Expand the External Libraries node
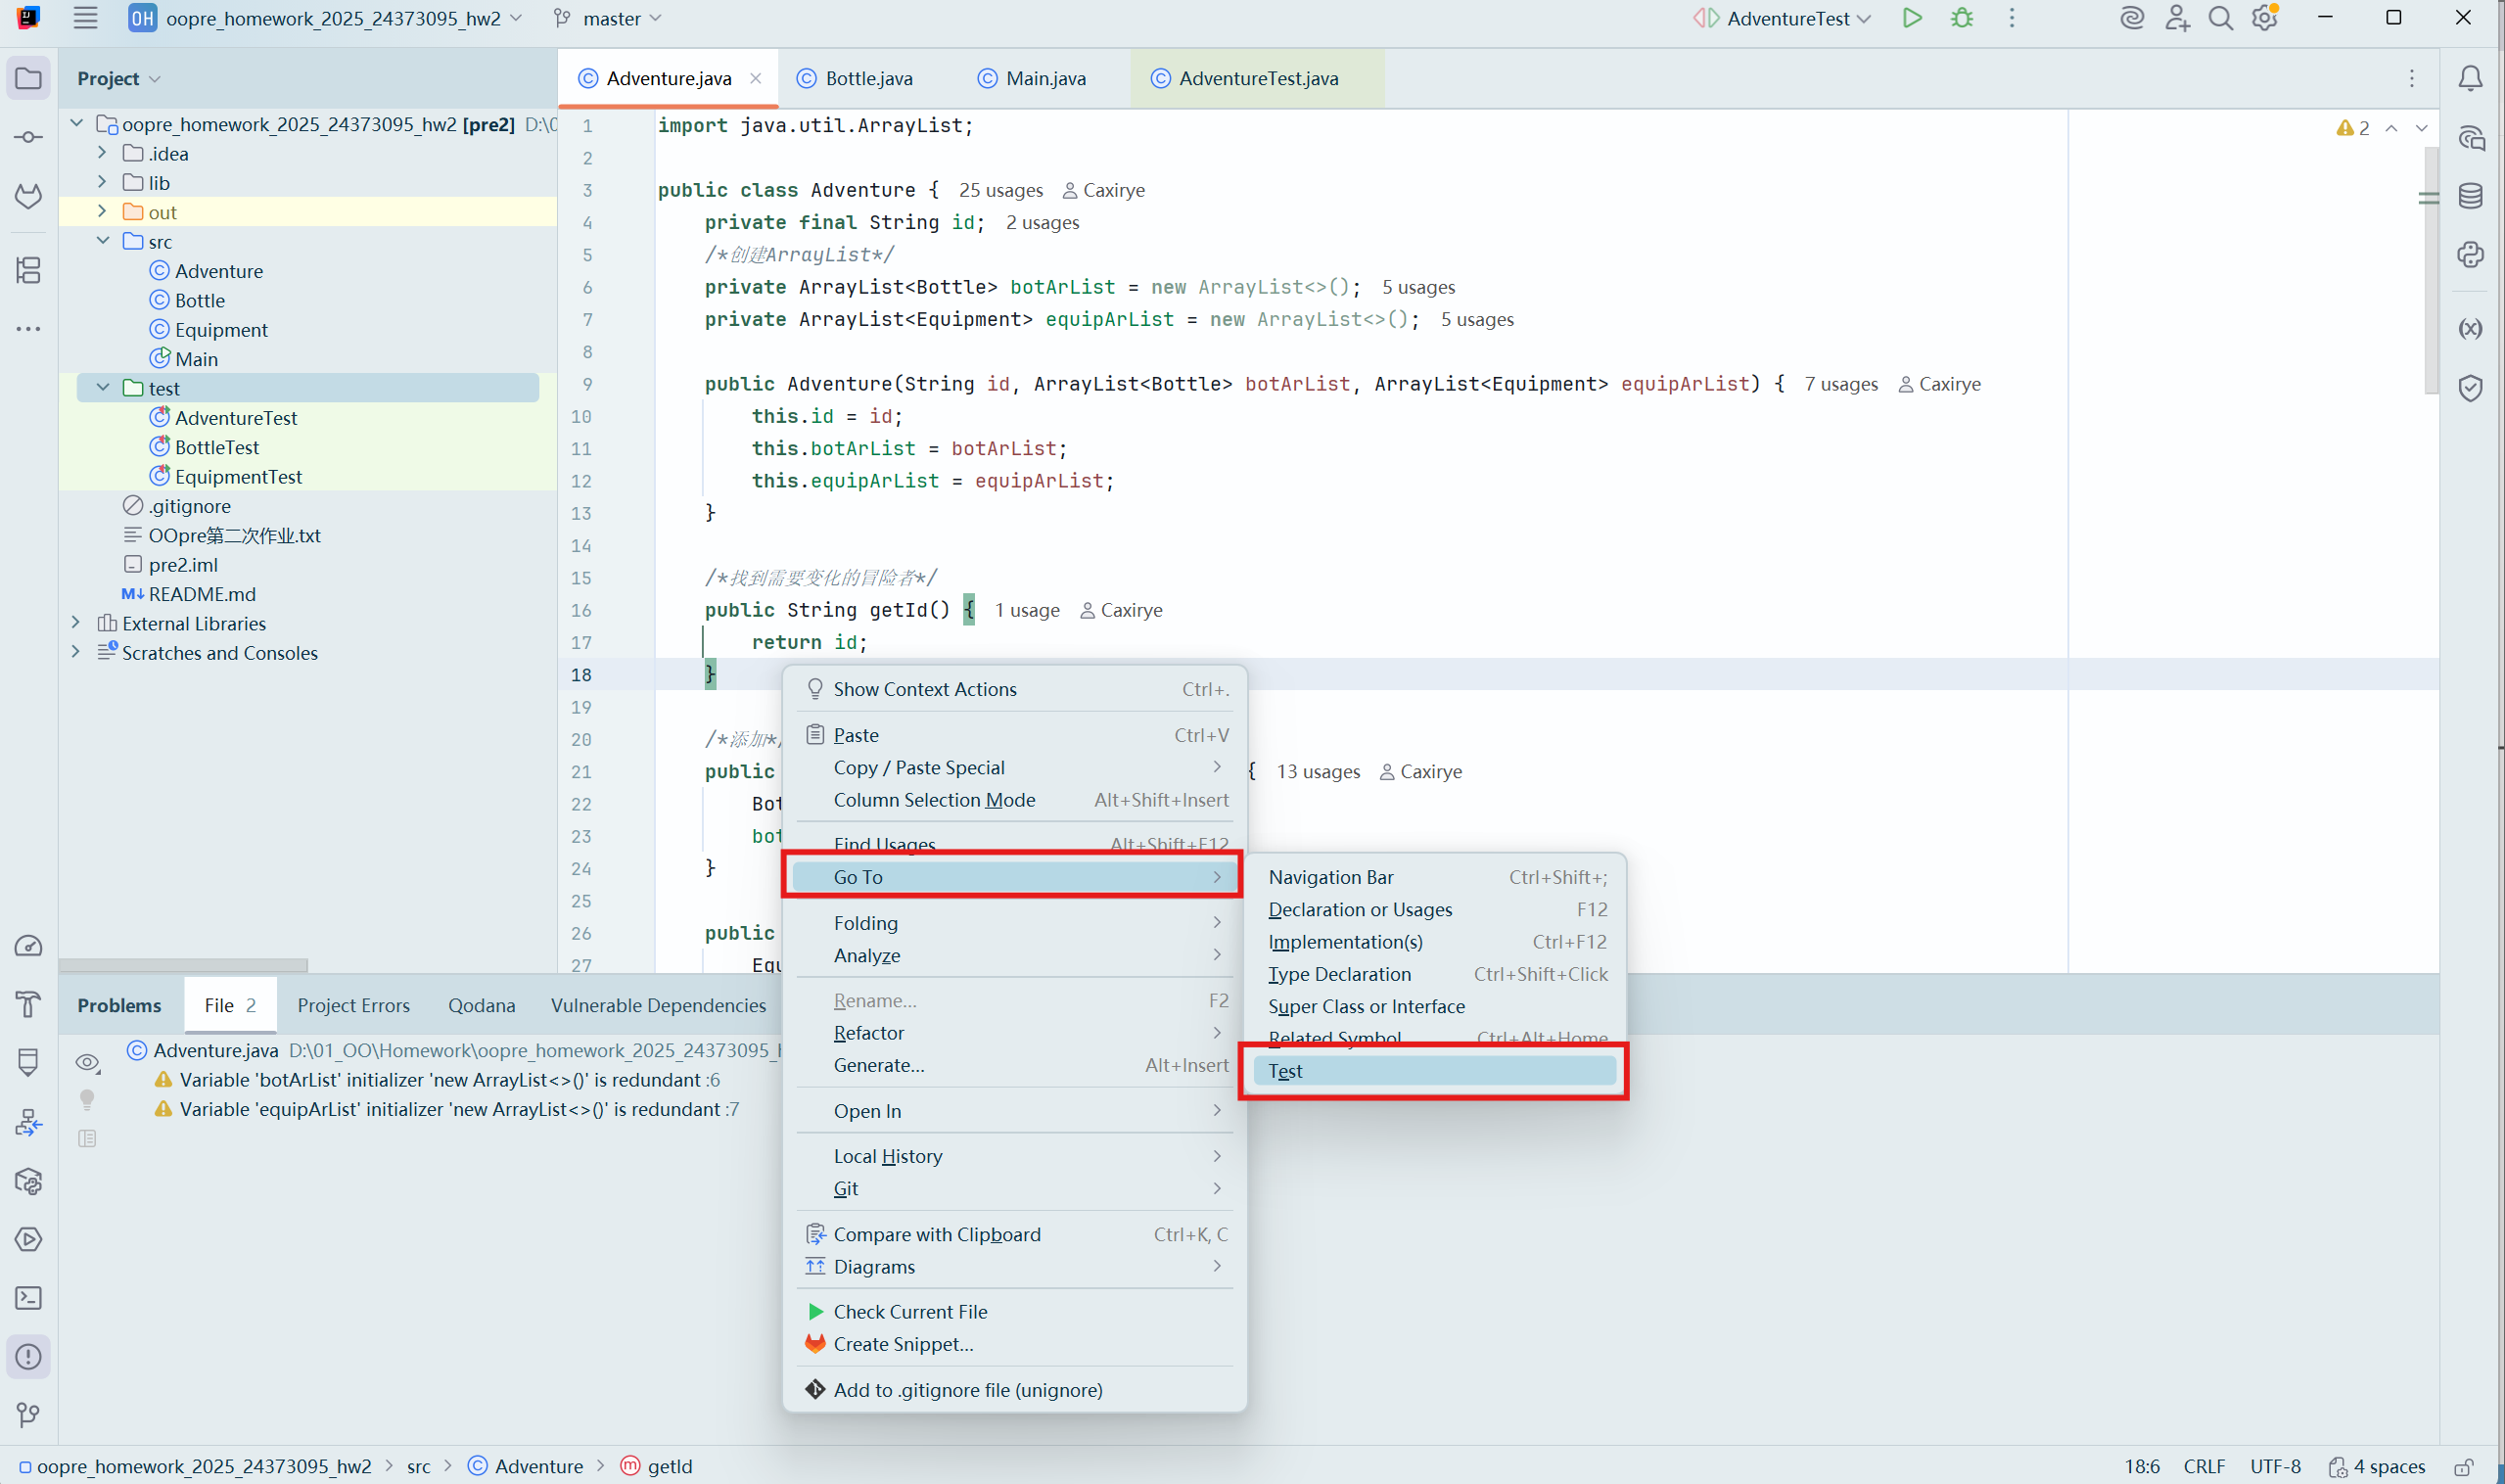 pyautogui.click(x=76, y=623)
